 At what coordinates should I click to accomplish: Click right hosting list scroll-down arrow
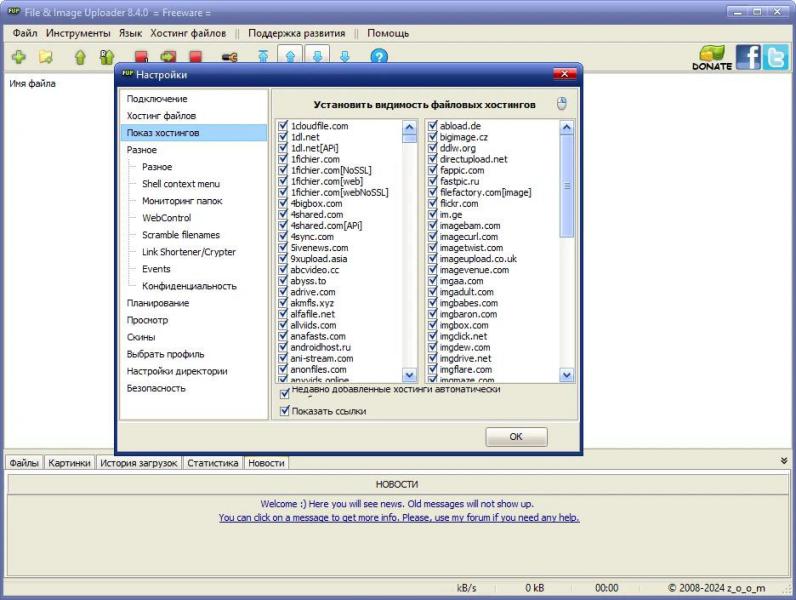(567, 375)
